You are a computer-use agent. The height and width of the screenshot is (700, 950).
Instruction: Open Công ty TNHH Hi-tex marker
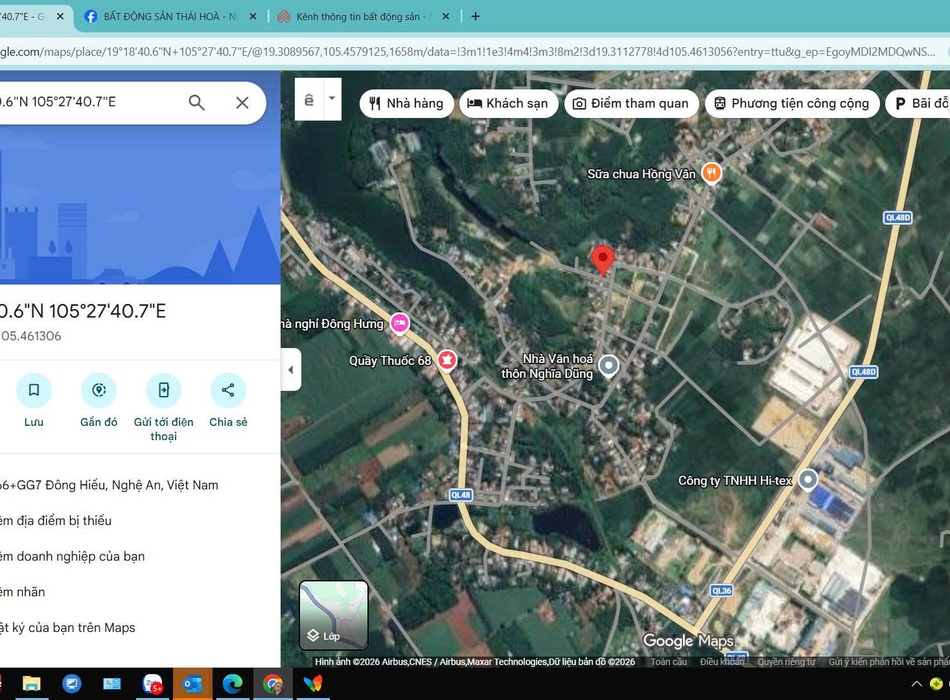tap(808, 480)
